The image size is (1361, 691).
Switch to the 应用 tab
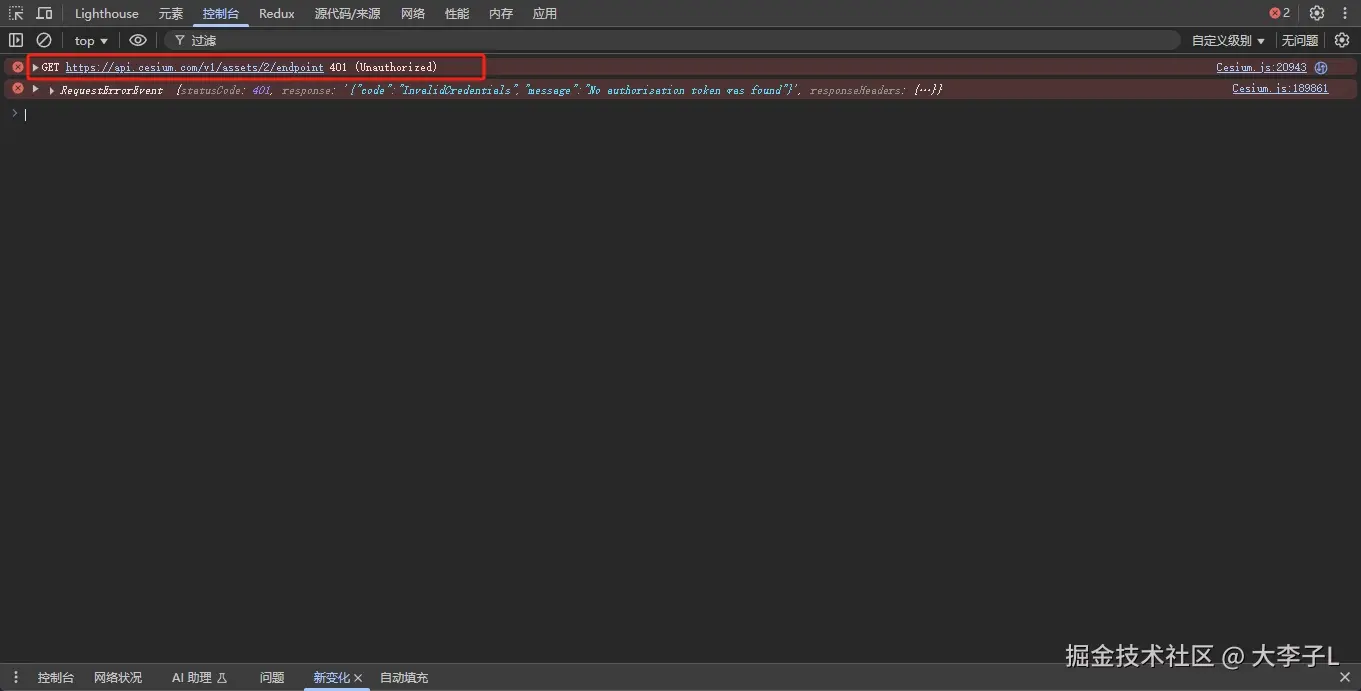[x=545, y=14]
